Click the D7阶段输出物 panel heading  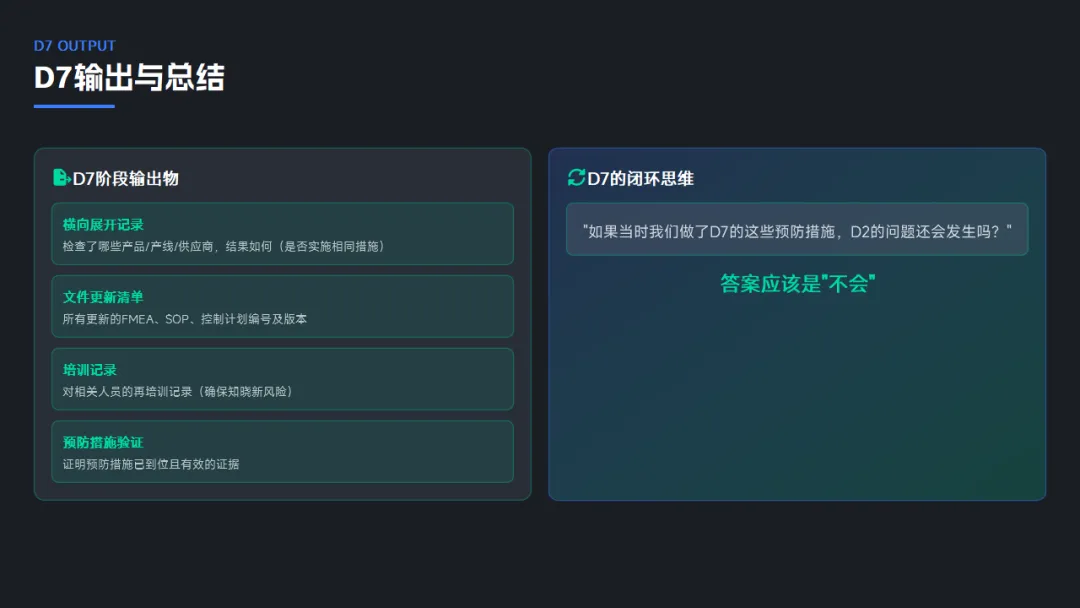(x=125, y=179)
